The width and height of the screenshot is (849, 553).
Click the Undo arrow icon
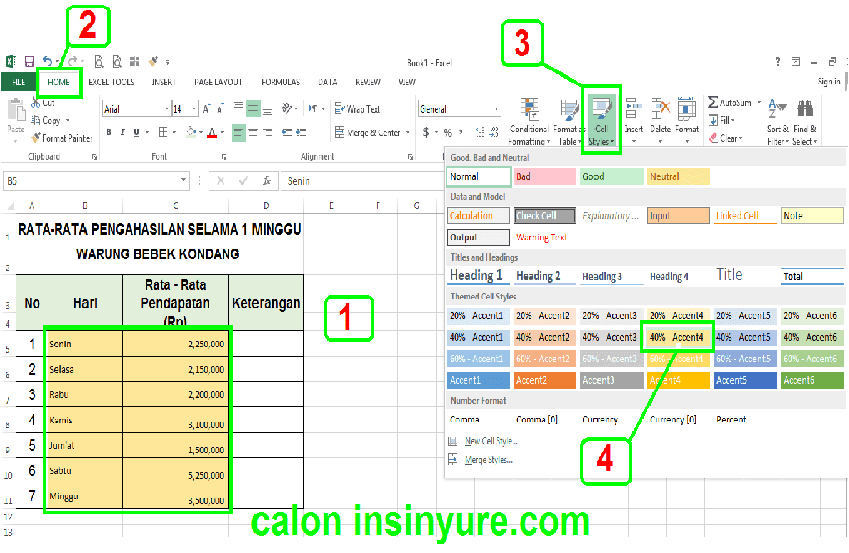click(x=48, y=62)
